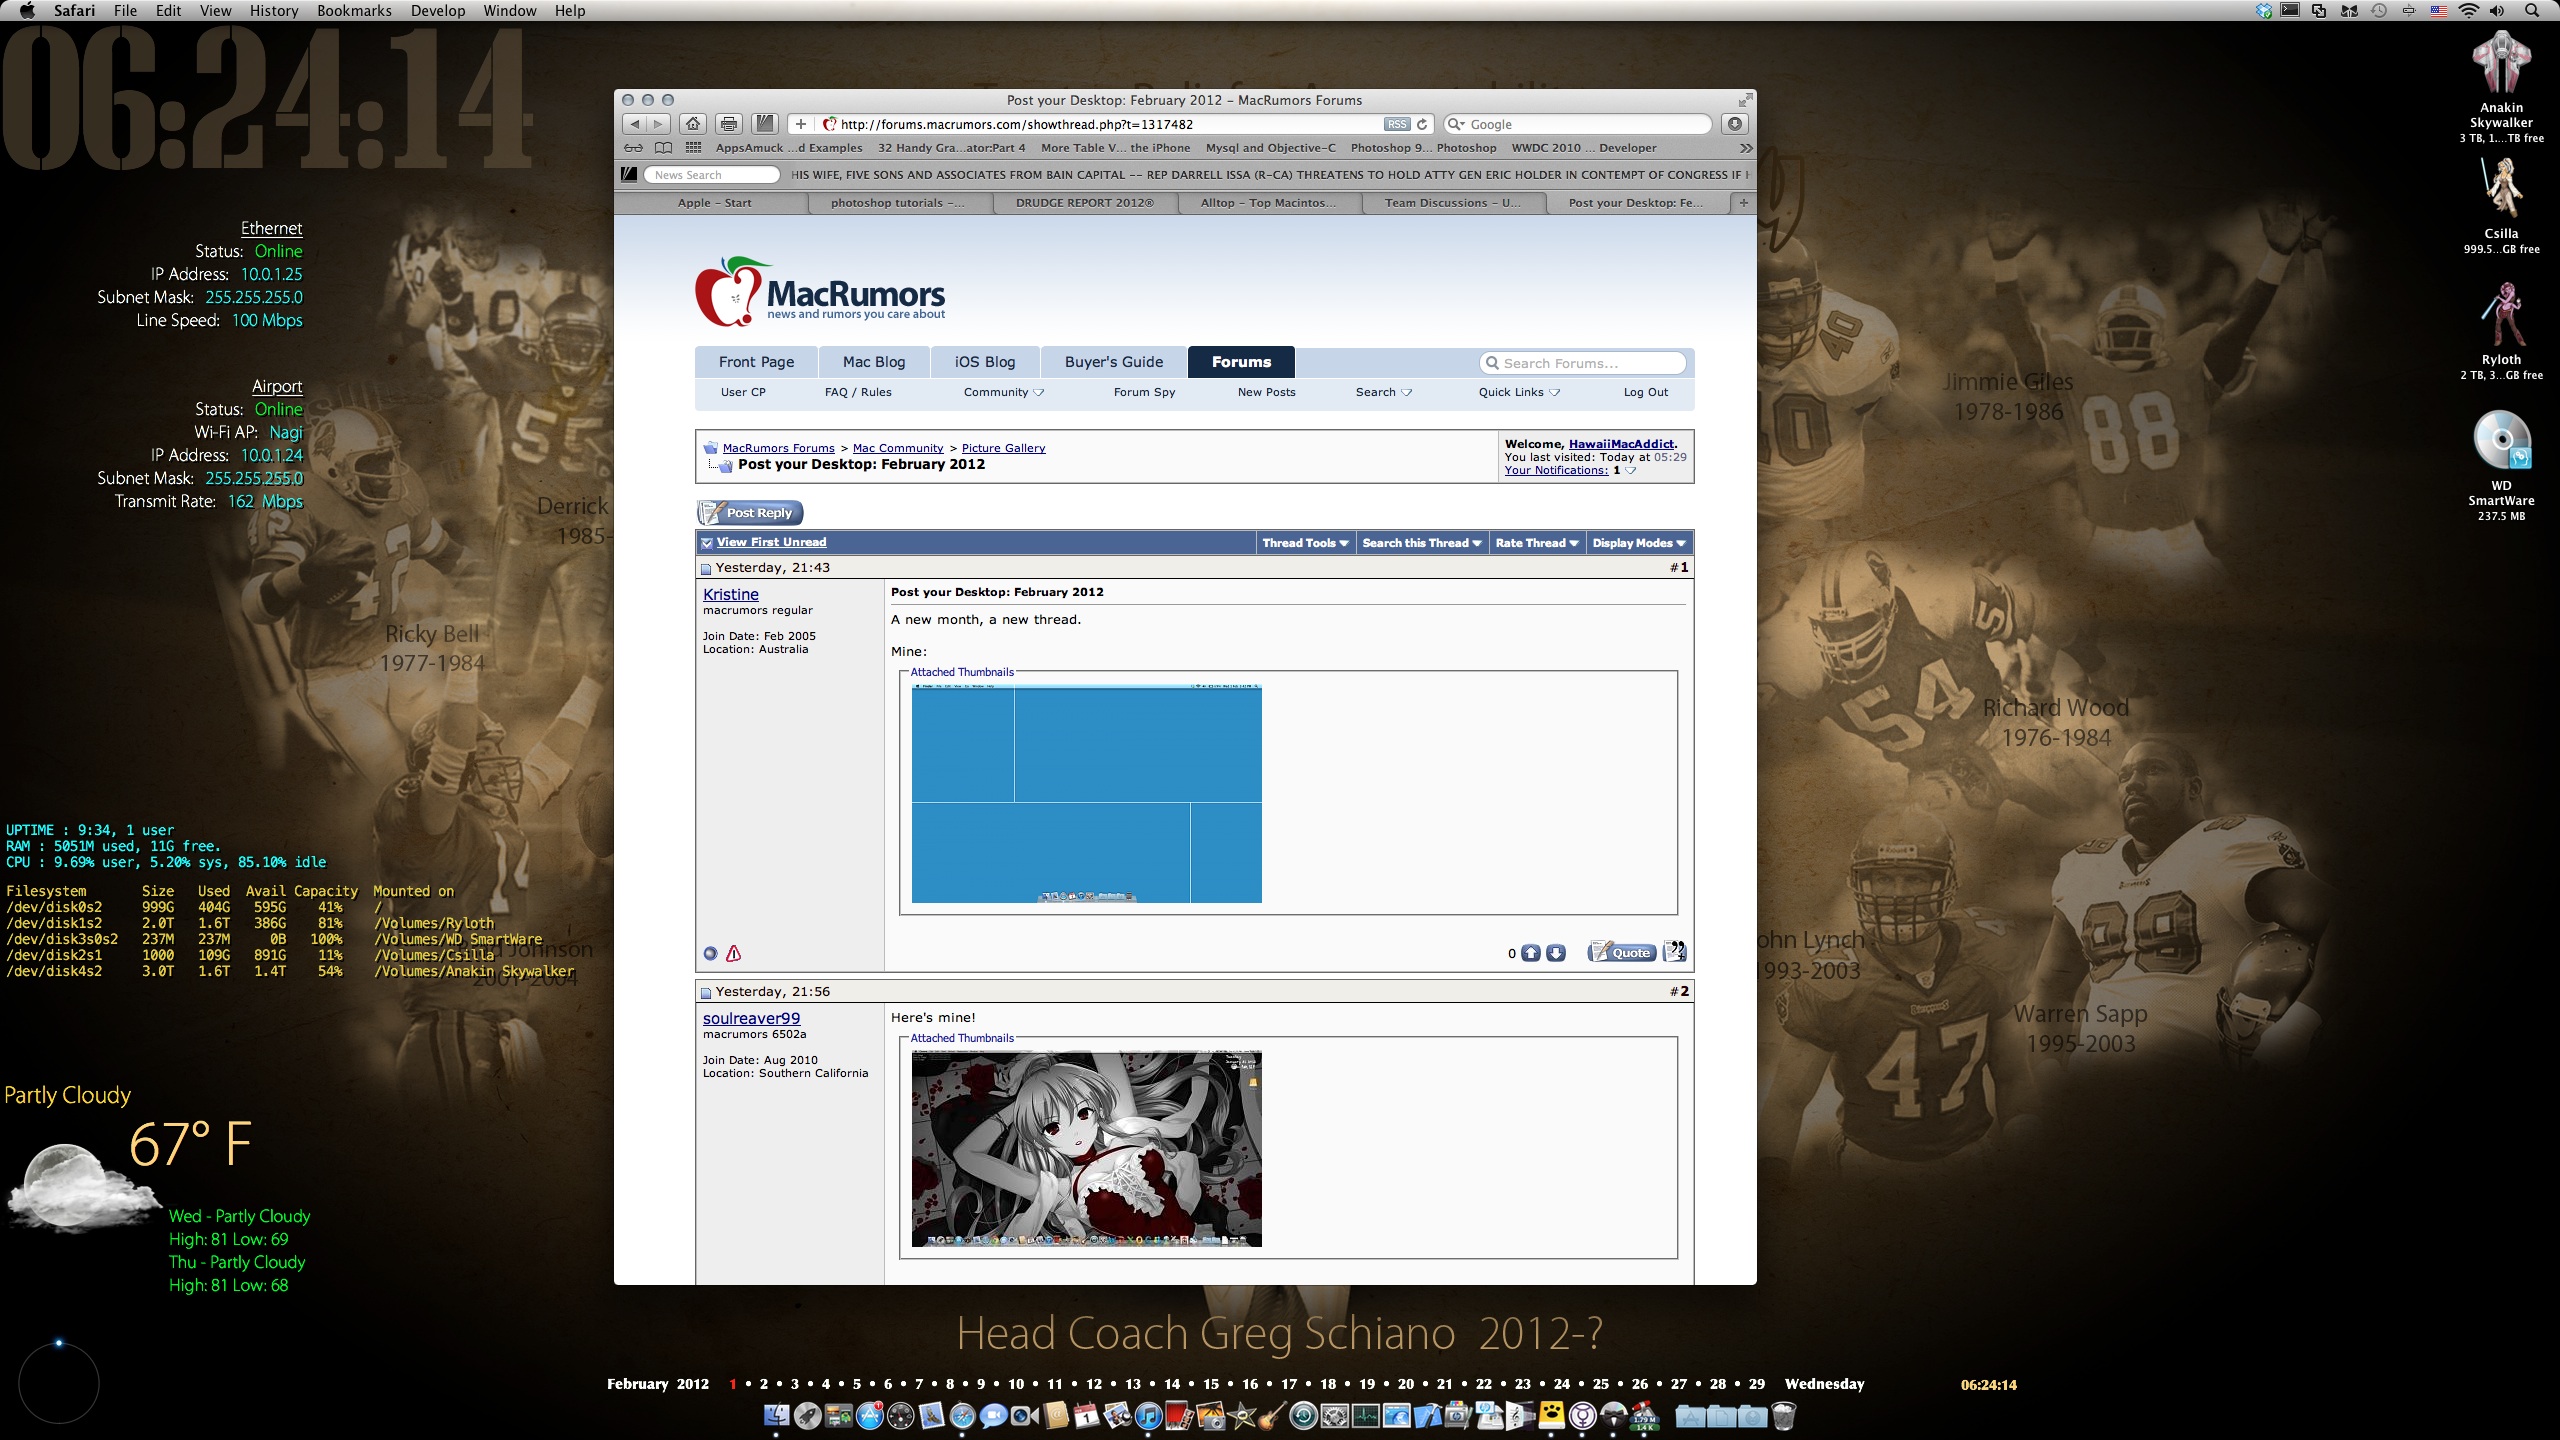
Task: Switch to the Apple - Start tab
Action: (714, 203)
